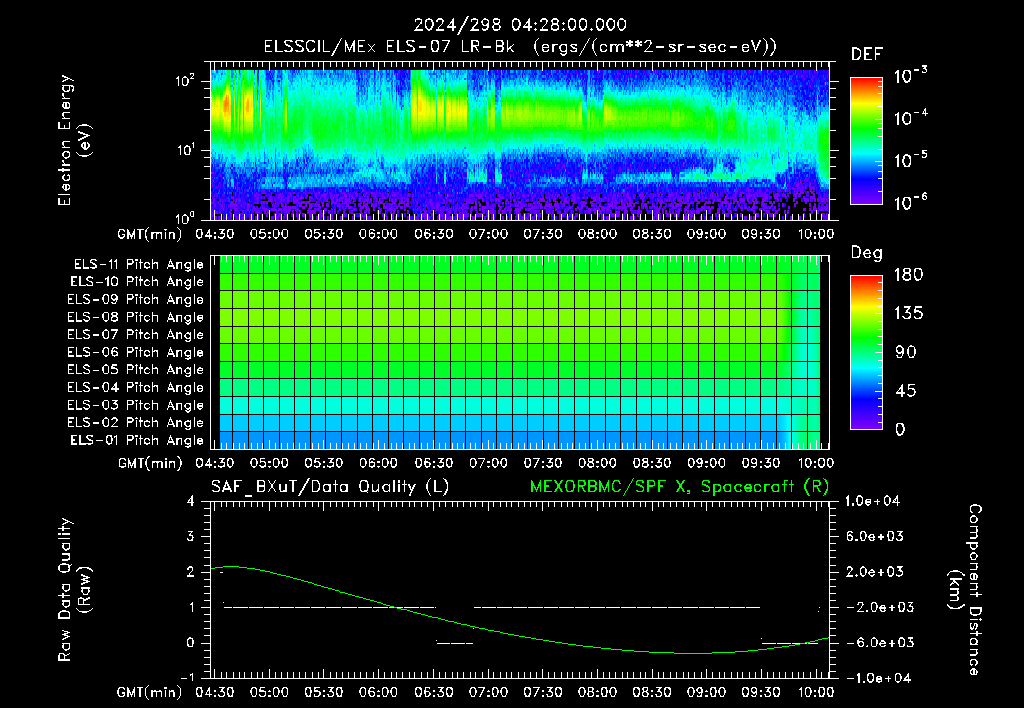Click the 04:30 tick on the spectrogram time axis

[215, 234]
